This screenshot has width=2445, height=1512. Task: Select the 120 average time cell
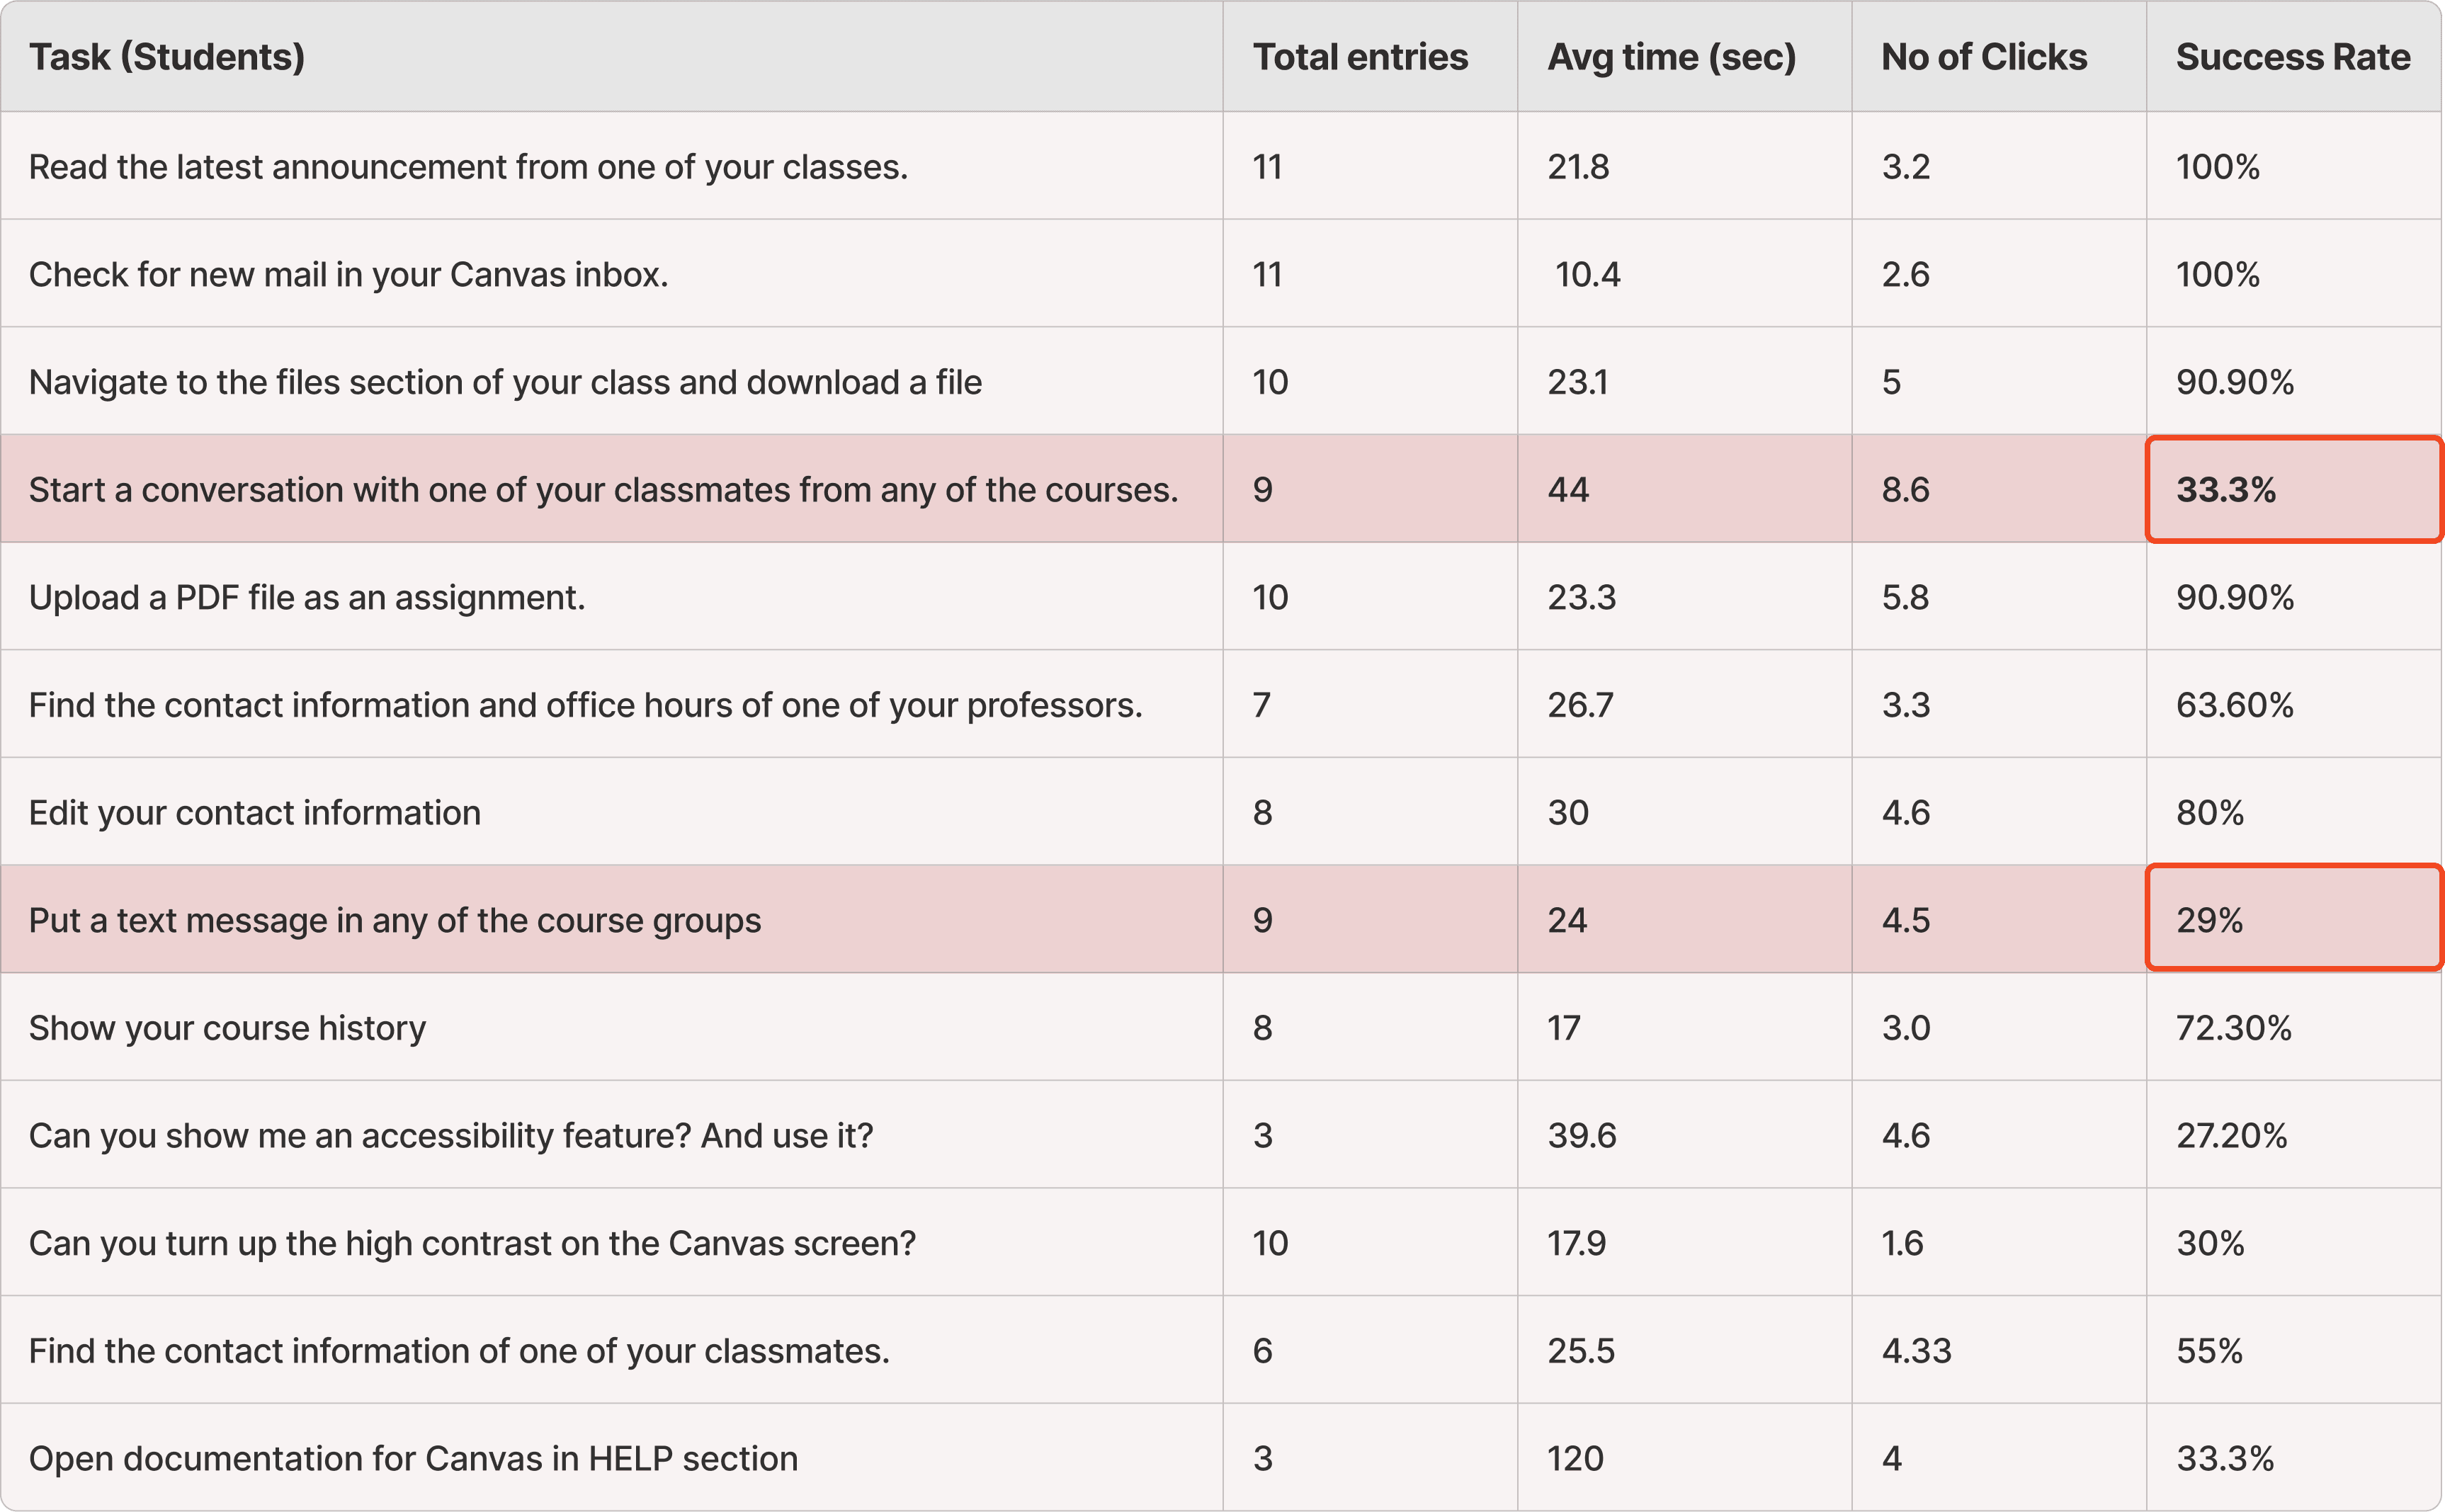pyautogui.click(x=1575, y=1458)
